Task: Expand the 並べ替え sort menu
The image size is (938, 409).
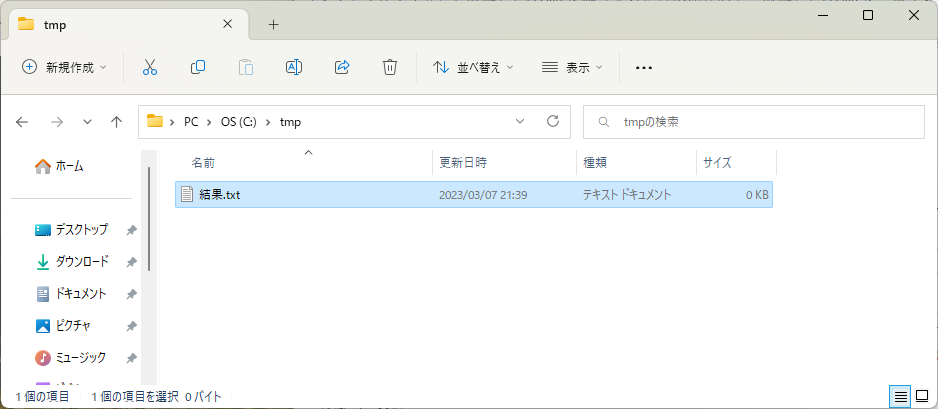Action: pos(473,67)
